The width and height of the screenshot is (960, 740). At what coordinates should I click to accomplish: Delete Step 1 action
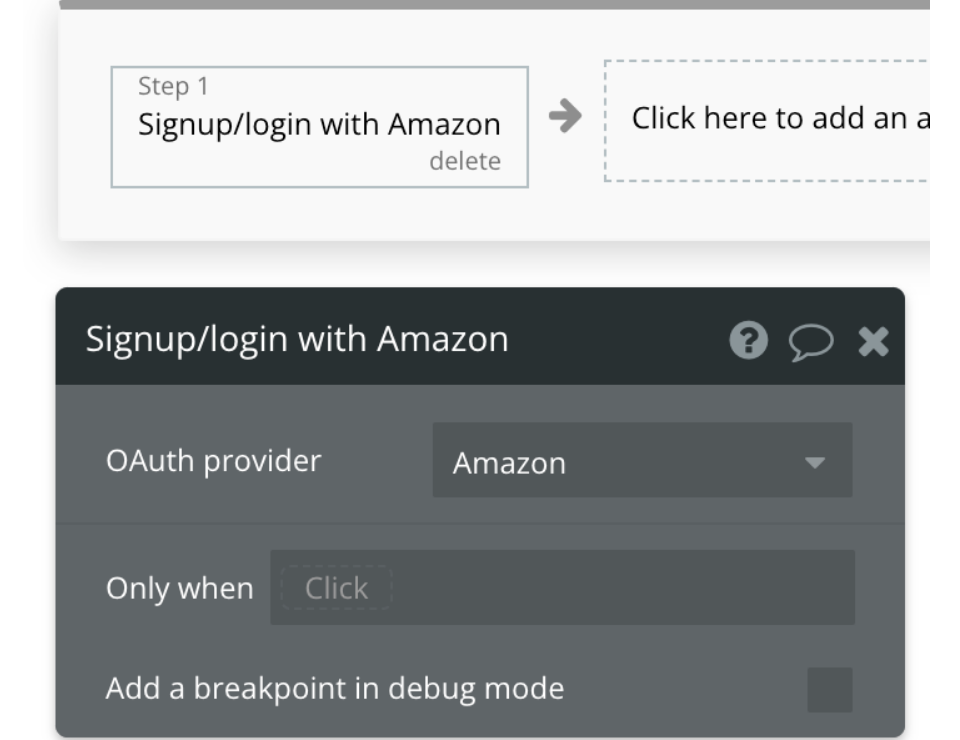(x=465, y=162)
